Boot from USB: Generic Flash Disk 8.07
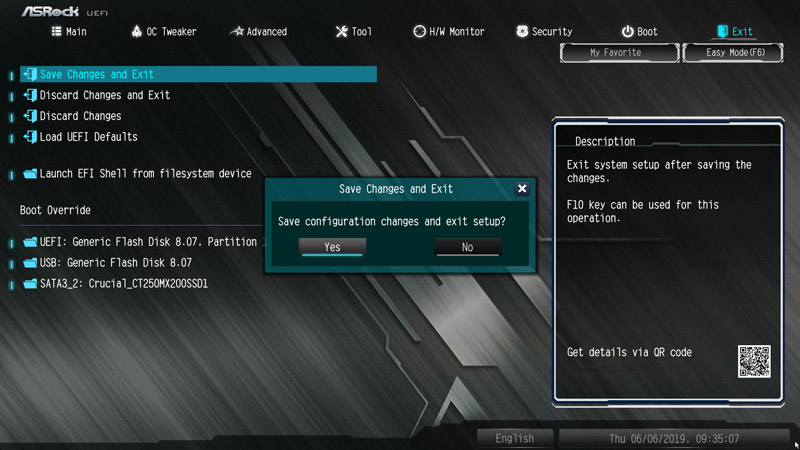The width and height of the screenshot is (800, 450). click(x=116, y=263)
